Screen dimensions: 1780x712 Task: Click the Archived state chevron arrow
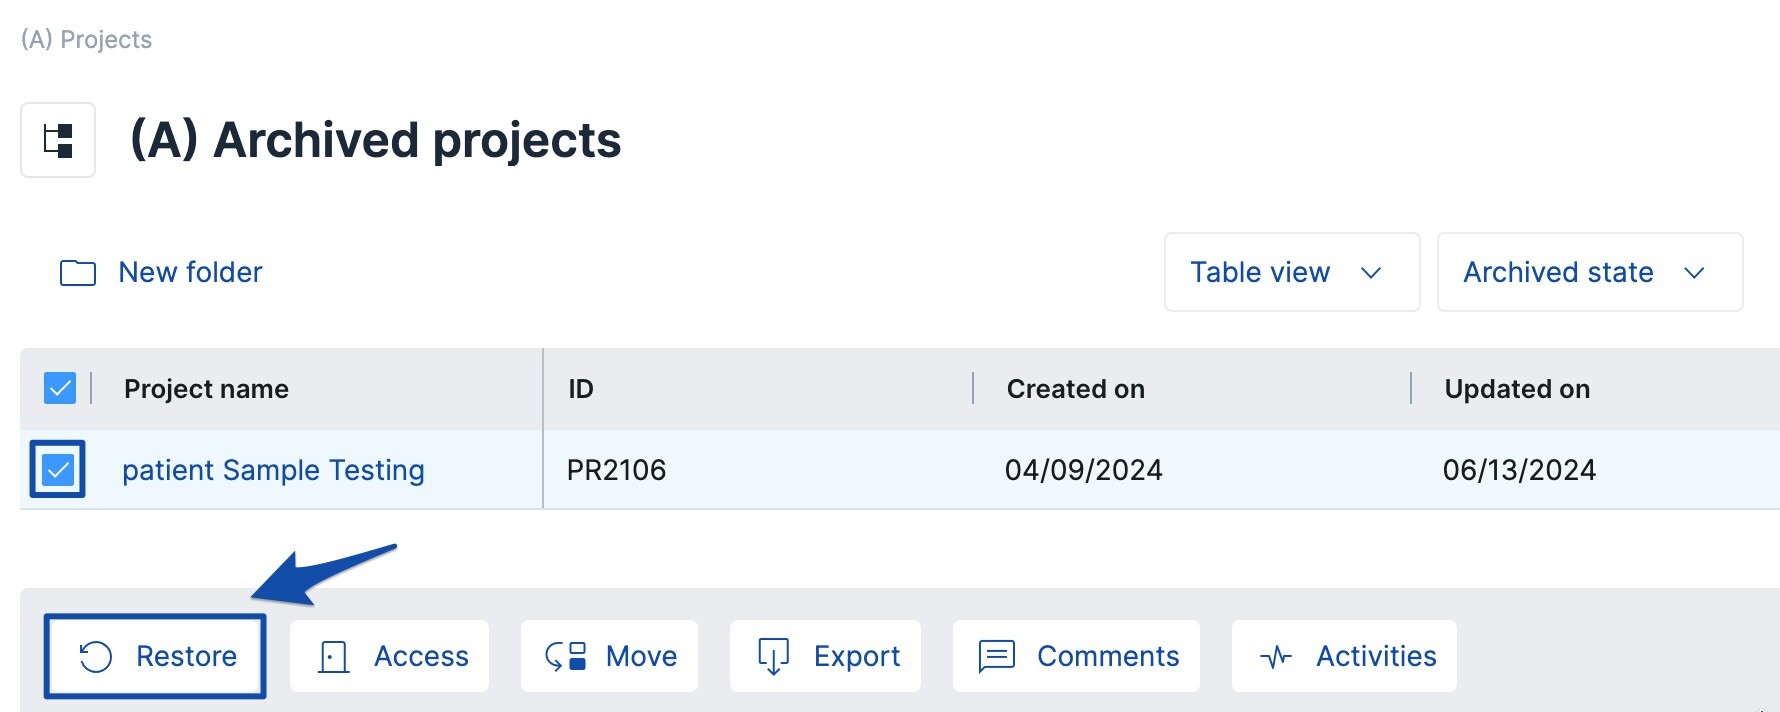pyautogui.click(x=1694, y=273)
